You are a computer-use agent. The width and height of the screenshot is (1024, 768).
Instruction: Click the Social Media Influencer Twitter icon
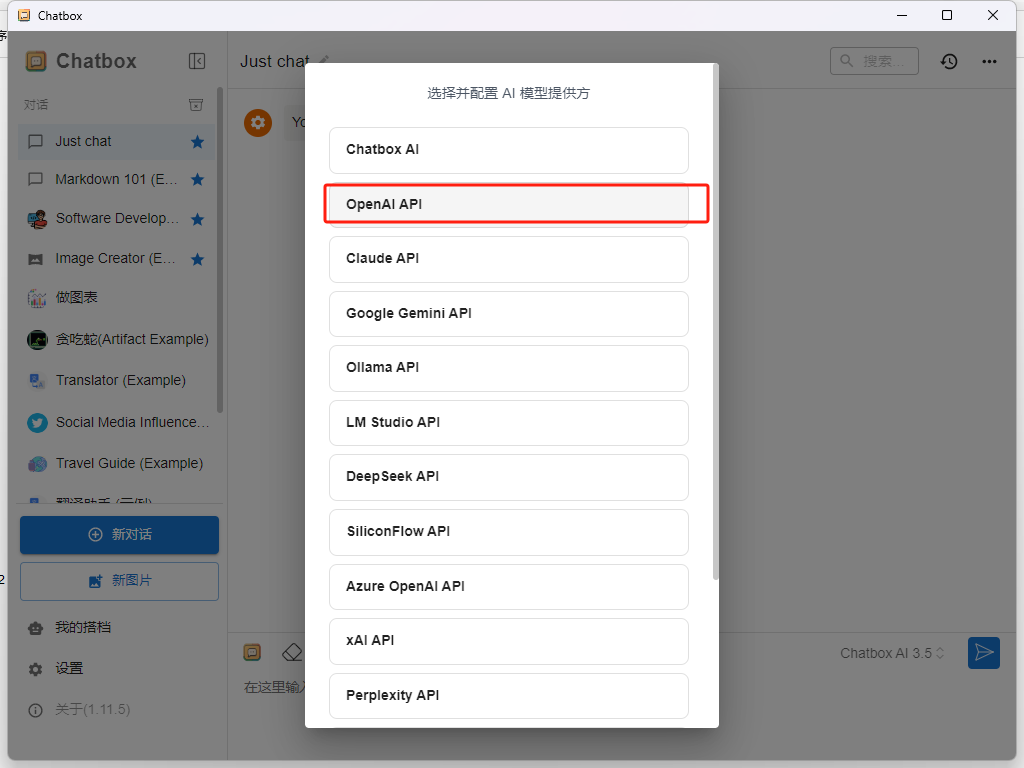37,423
